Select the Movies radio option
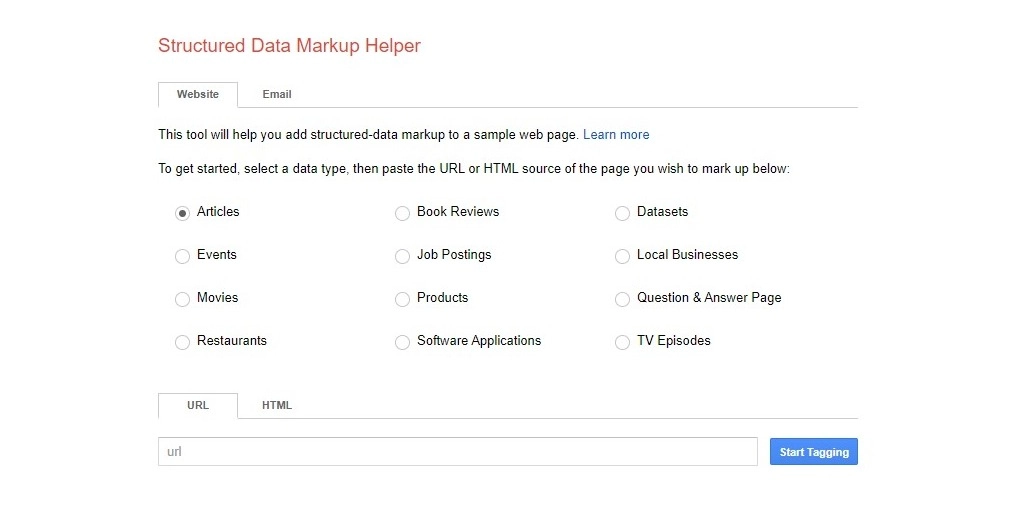The height and width of the screenshot is (516, 1019). pyautogui.click(x=182, y=299)
